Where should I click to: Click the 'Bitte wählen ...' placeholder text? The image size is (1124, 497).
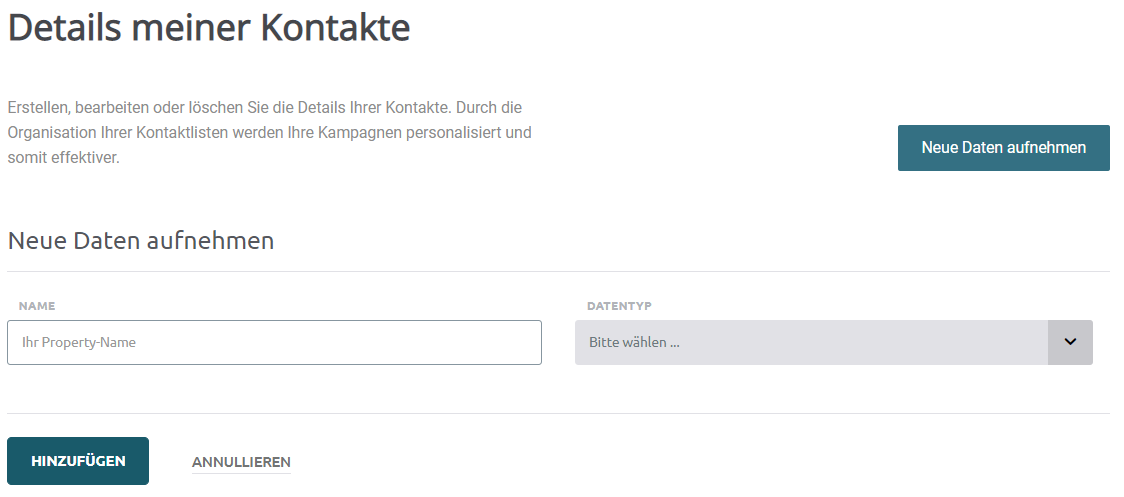[x=634, y=342]
